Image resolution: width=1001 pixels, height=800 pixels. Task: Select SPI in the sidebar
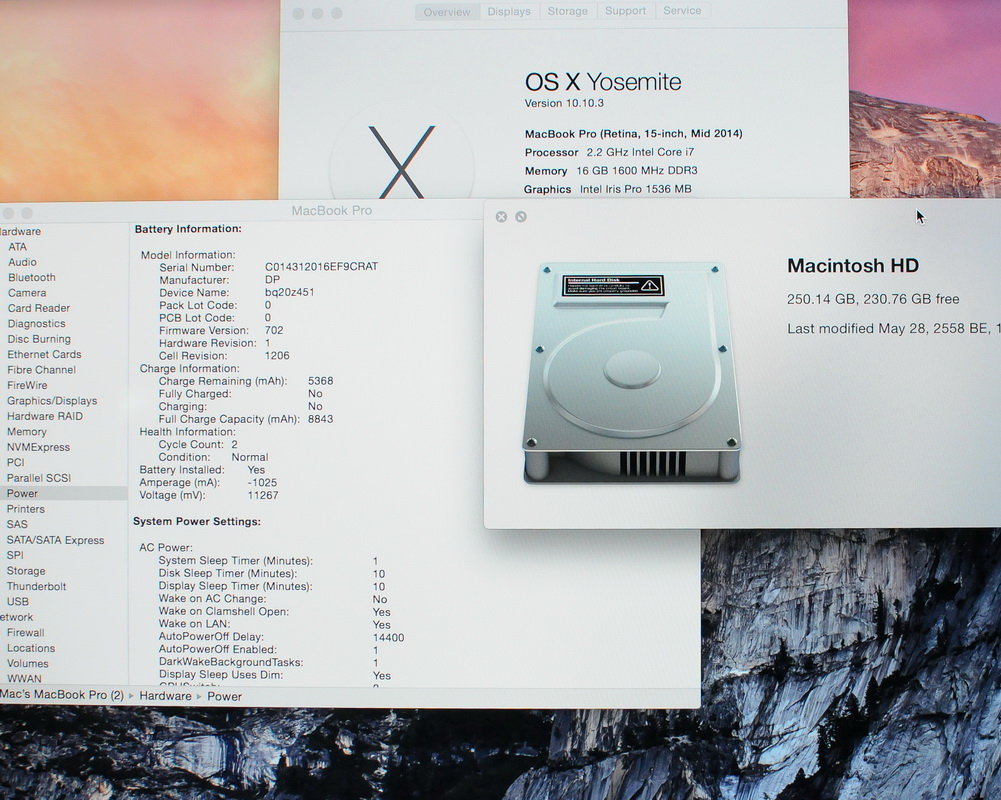click(15, 555)
